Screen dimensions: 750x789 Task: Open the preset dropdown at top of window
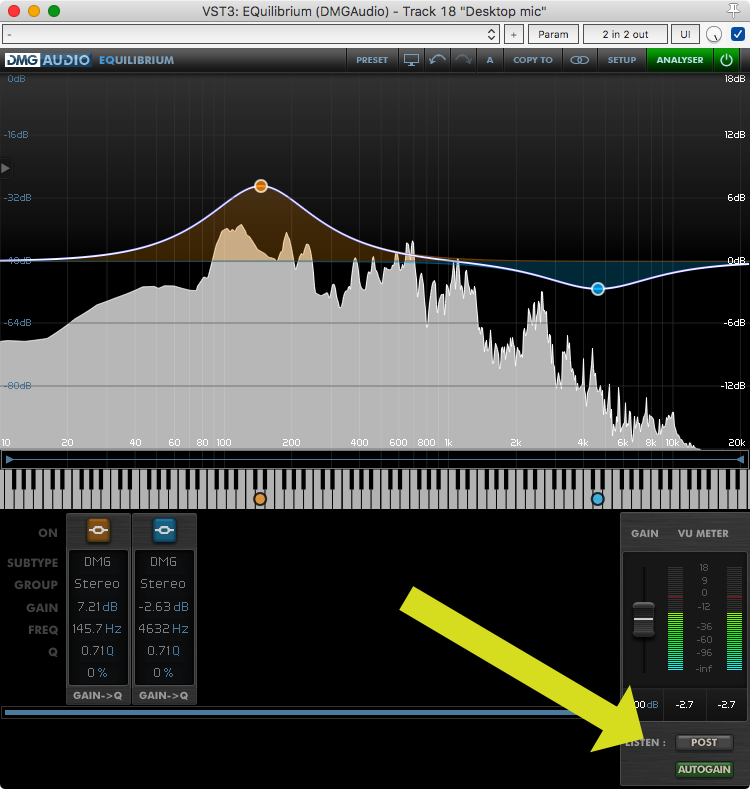pyautogui.click(x=251, y=34)
